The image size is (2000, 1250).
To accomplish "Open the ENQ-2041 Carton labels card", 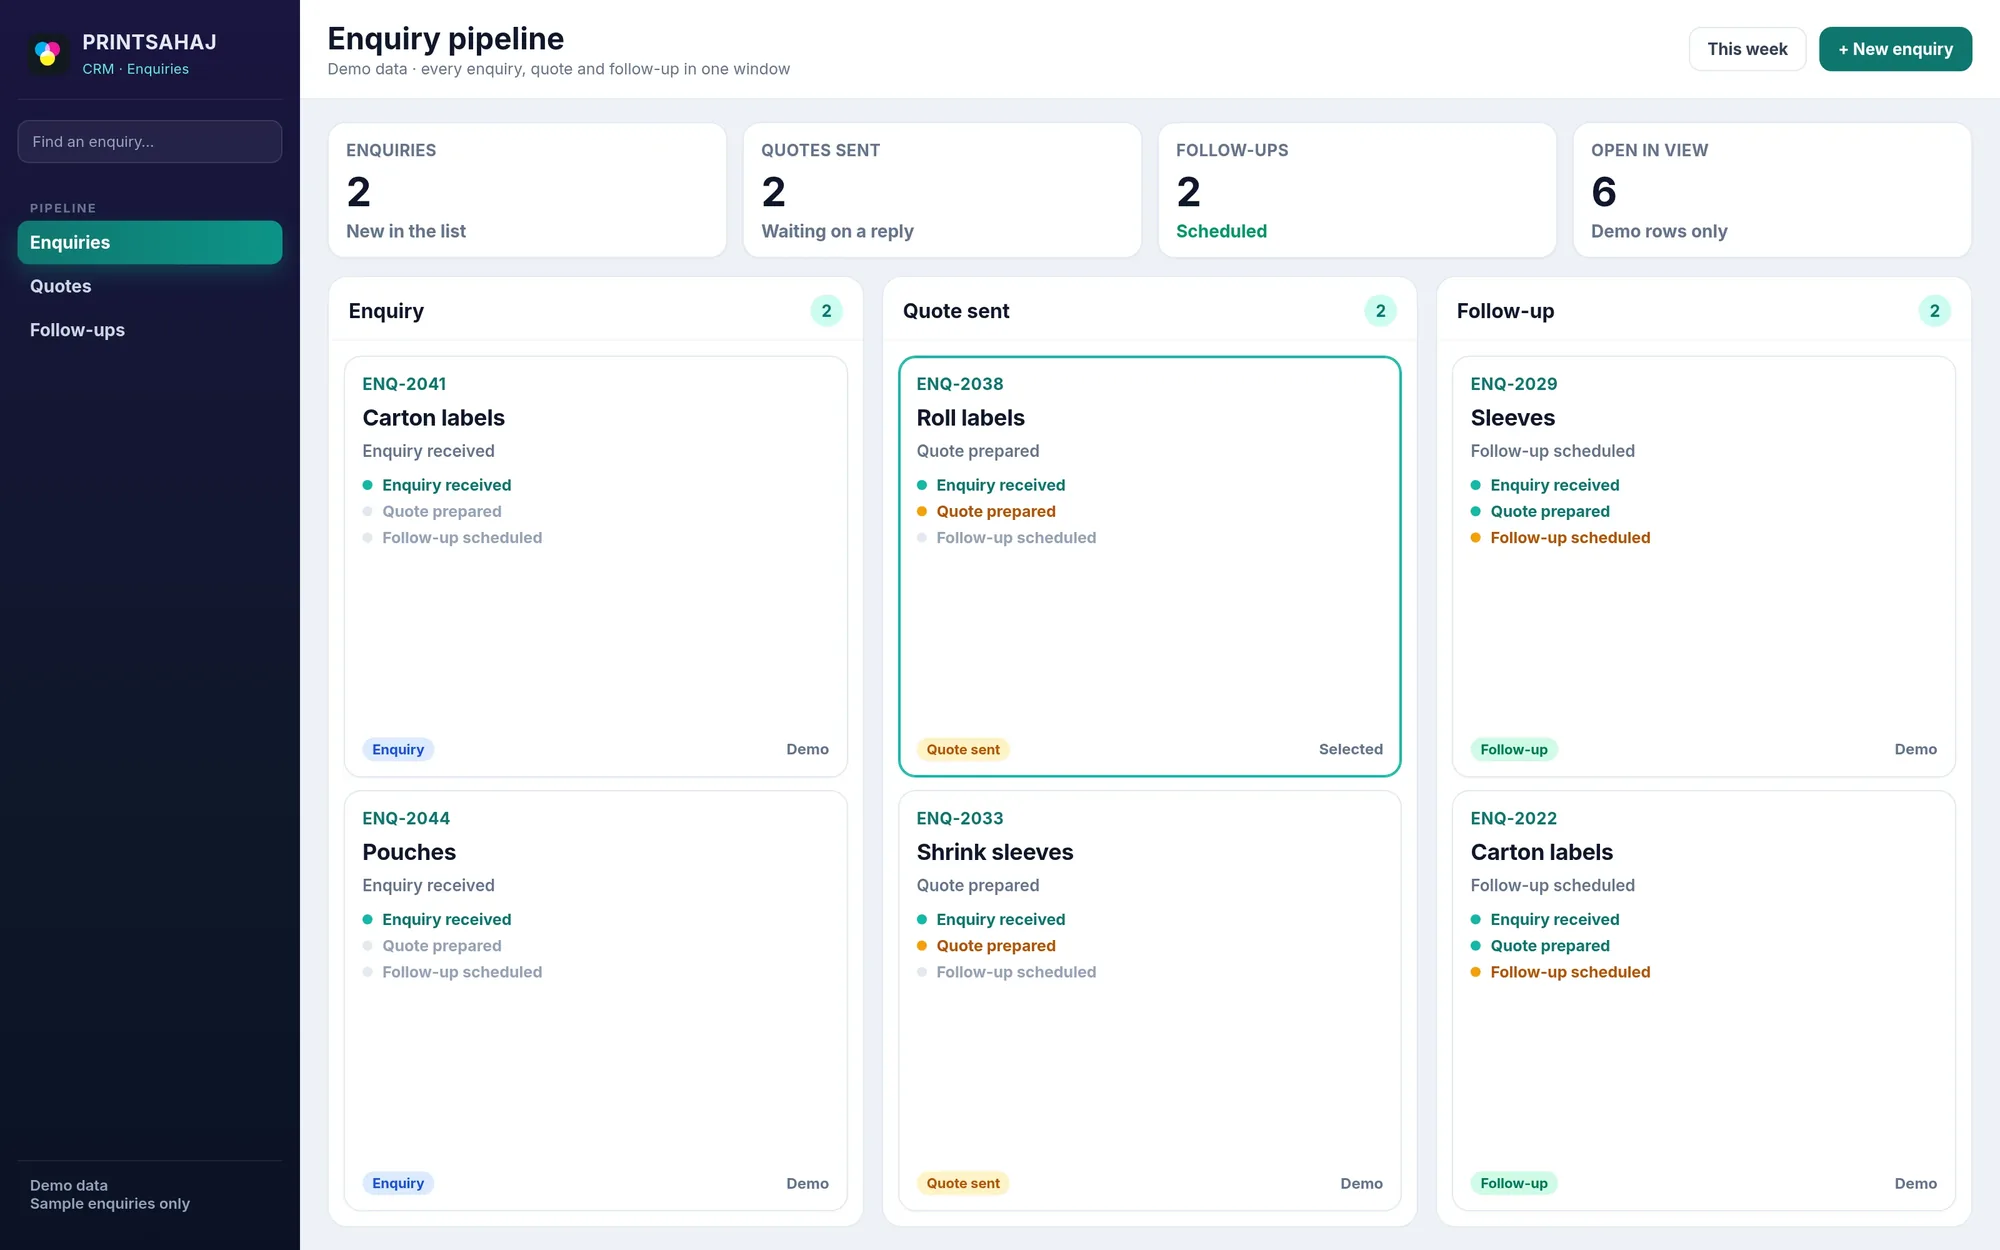I will point(596,566).
